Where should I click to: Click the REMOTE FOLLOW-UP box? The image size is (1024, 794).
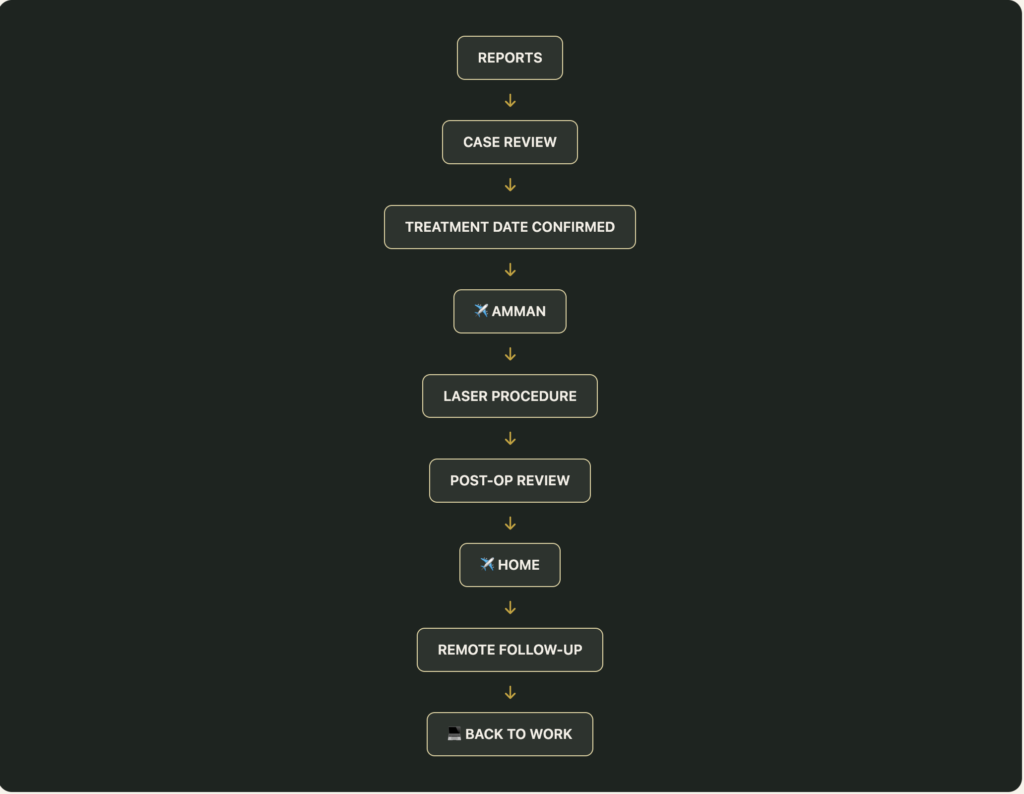point(510,650)
